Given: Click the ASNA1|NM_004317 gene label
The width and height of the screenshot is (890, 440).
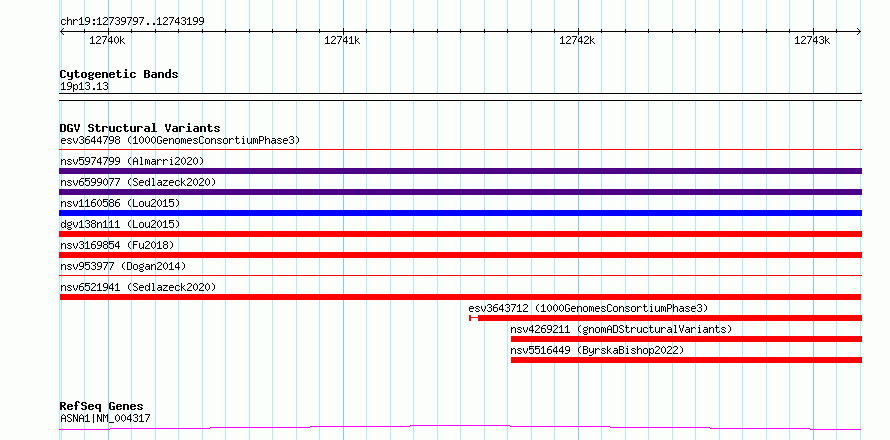Looking at the screenshot, I should pos(105,418).
